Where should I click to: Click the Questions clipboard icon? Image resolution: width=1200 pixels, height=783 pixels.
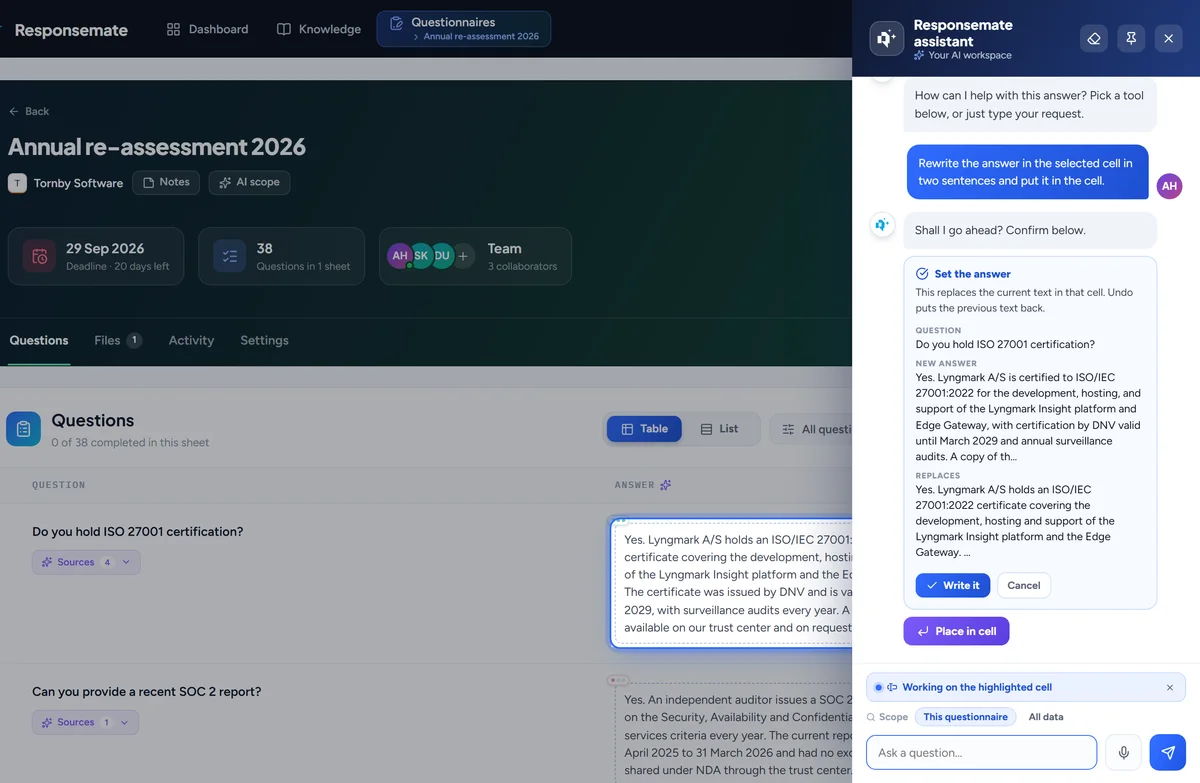tap(24, 429)
